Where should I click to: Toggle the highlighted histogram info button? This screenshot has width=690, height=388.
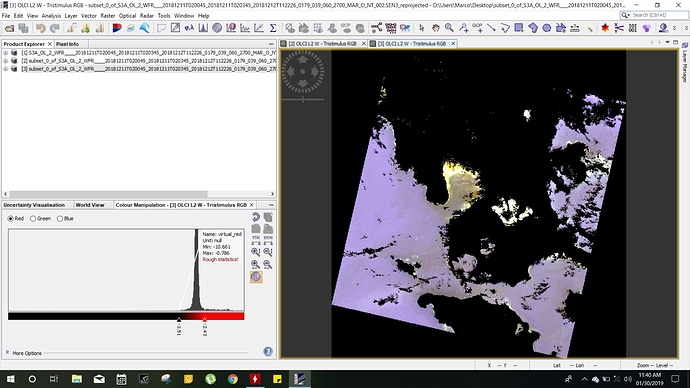pyautogui.click(x=256, y=277)
